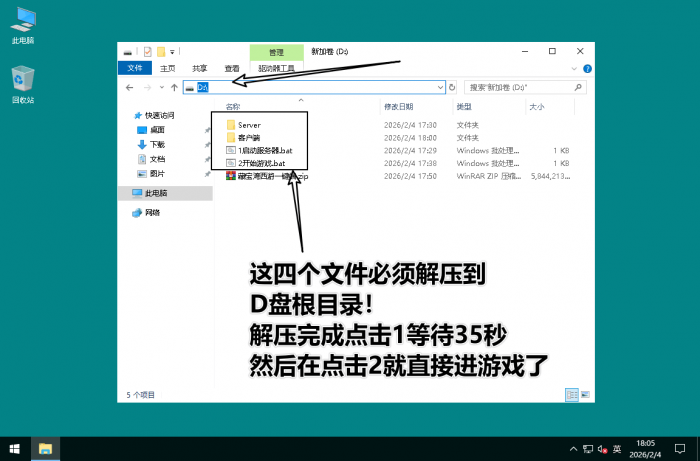
Task: Open the 文件 menu tab
Action: [x=135, y=68]
